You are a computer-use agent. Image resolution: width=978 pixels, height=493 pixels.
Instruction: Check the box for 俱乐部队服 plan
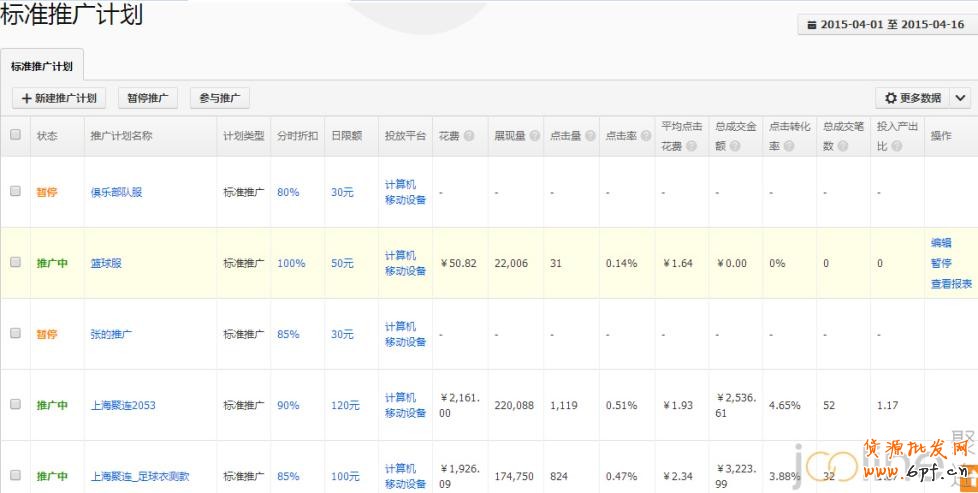coord(15,192)
